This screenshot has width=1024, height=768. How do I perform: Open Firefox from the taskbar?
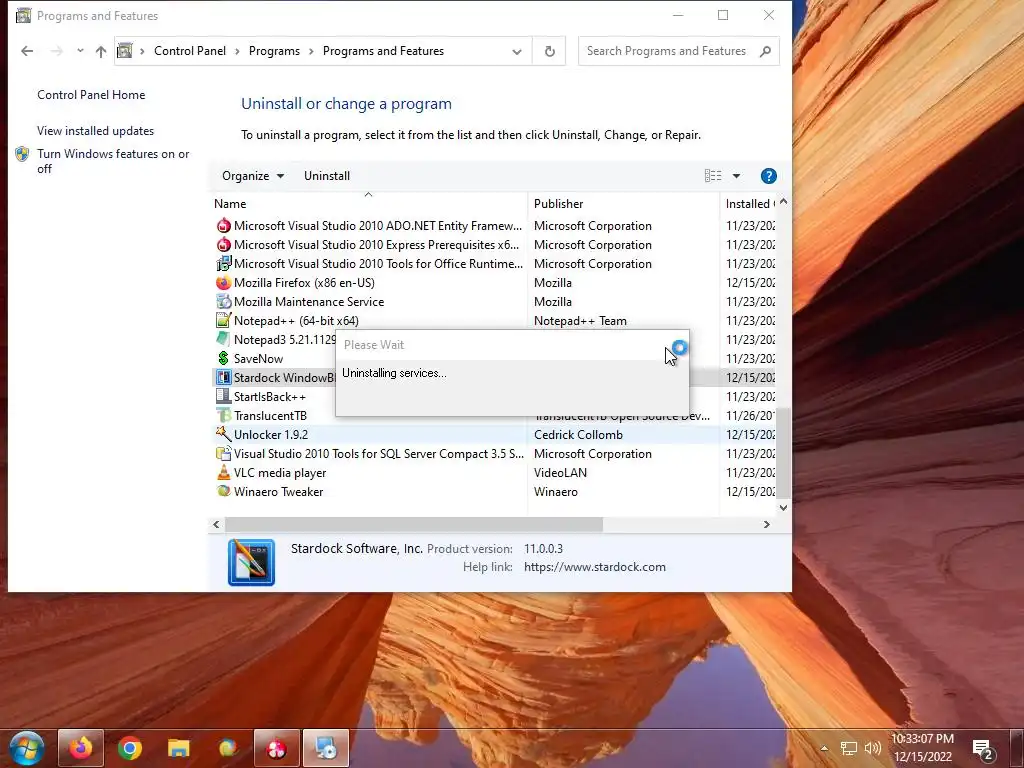coord(81,748)
